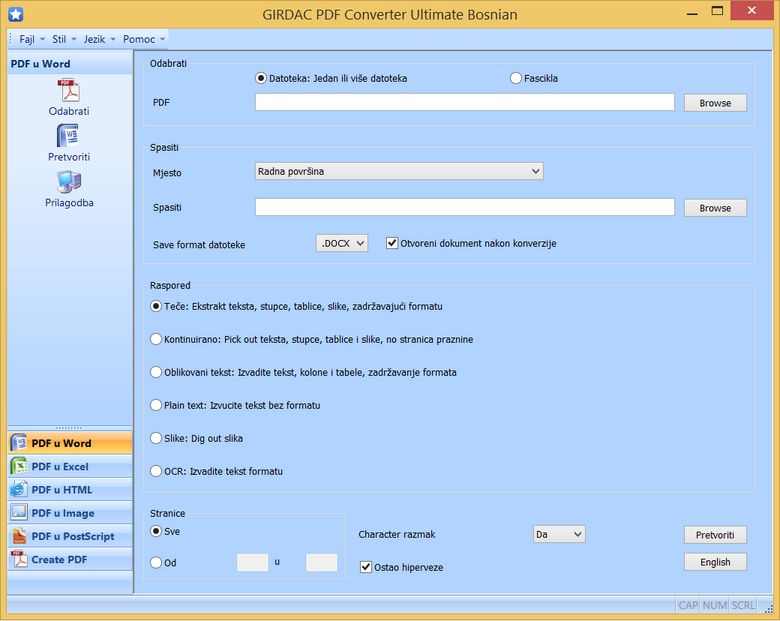Image resolution: width=780 pixels, height=621 pixels.
Task: Click the English language button
Action: (715, 562)
